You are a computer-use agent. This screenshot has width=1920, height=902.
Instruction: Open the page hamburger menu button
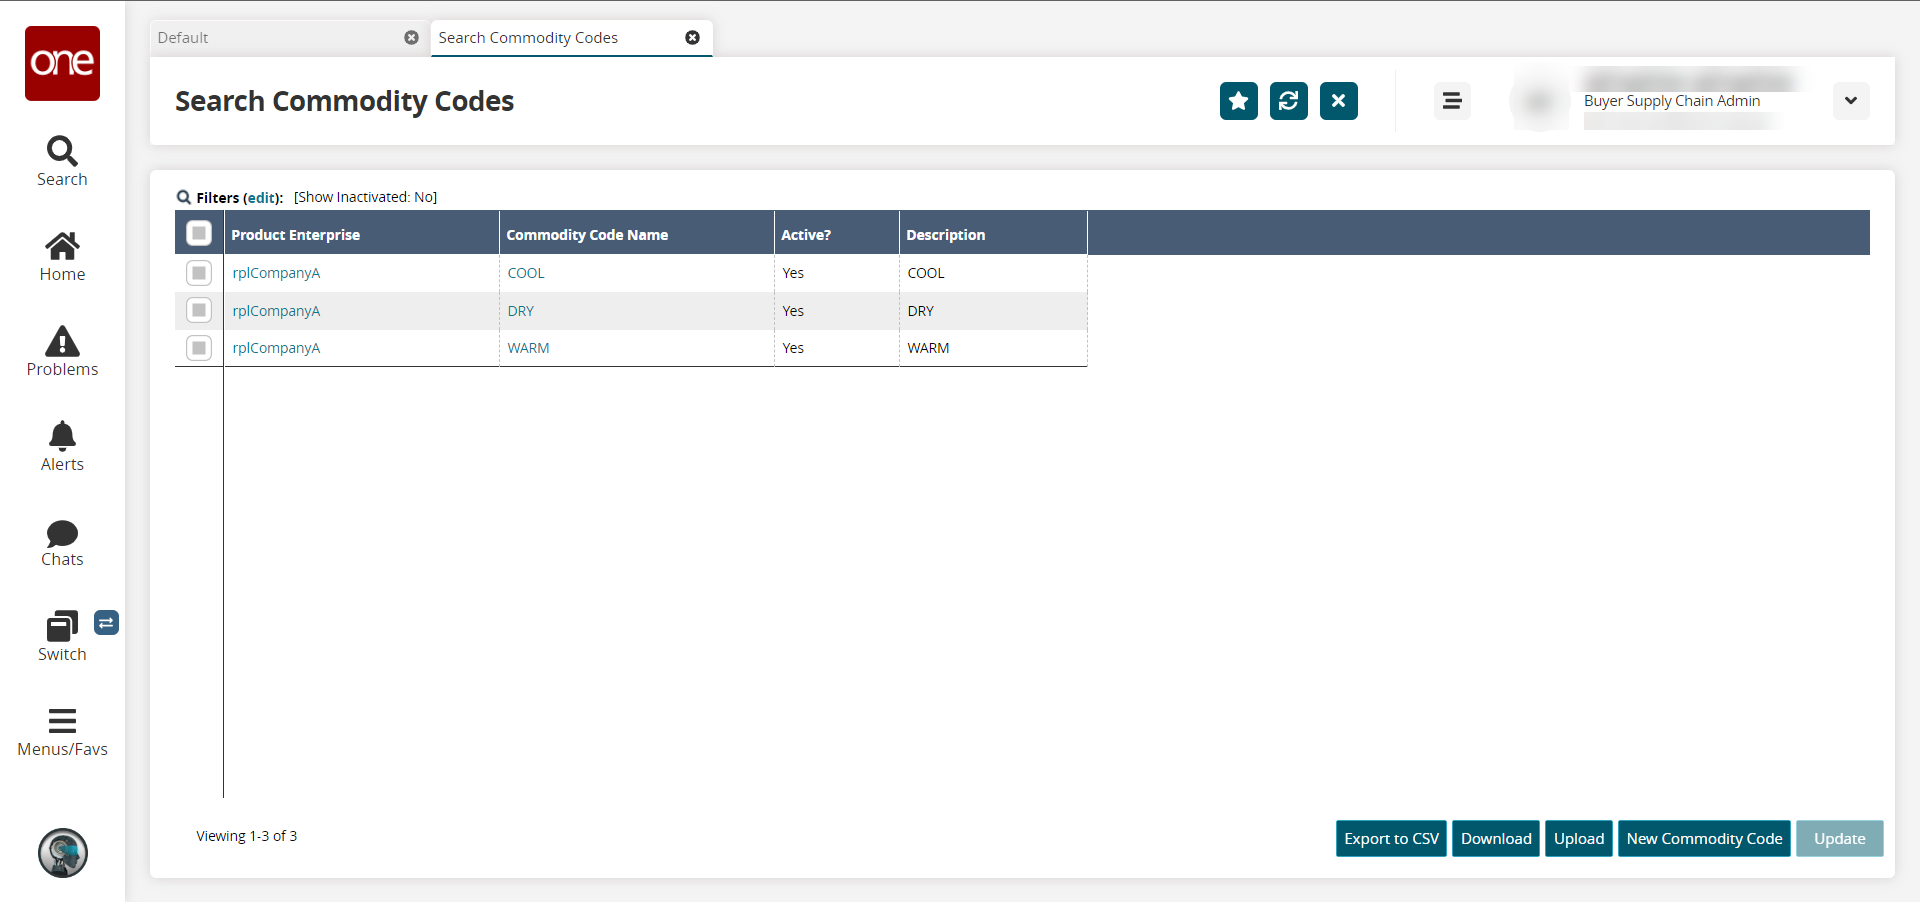pyautogui.click(x=1451, y=101)
